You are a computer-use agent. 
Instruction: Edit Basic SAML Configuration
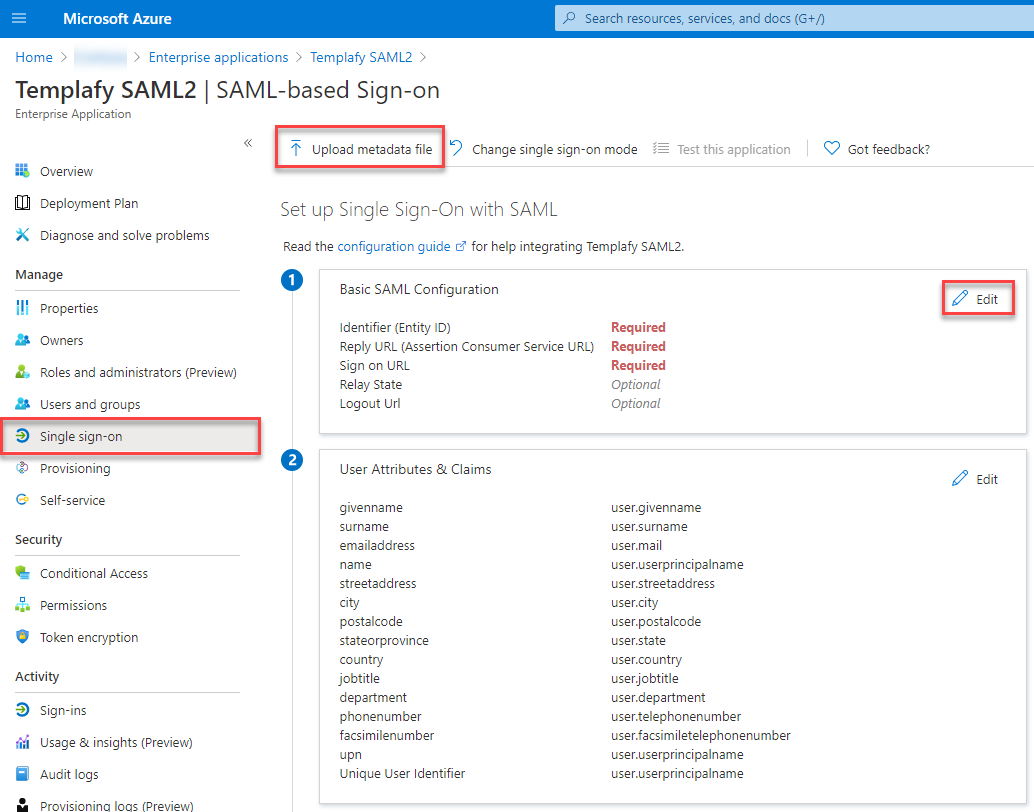(x=978, y=297)
